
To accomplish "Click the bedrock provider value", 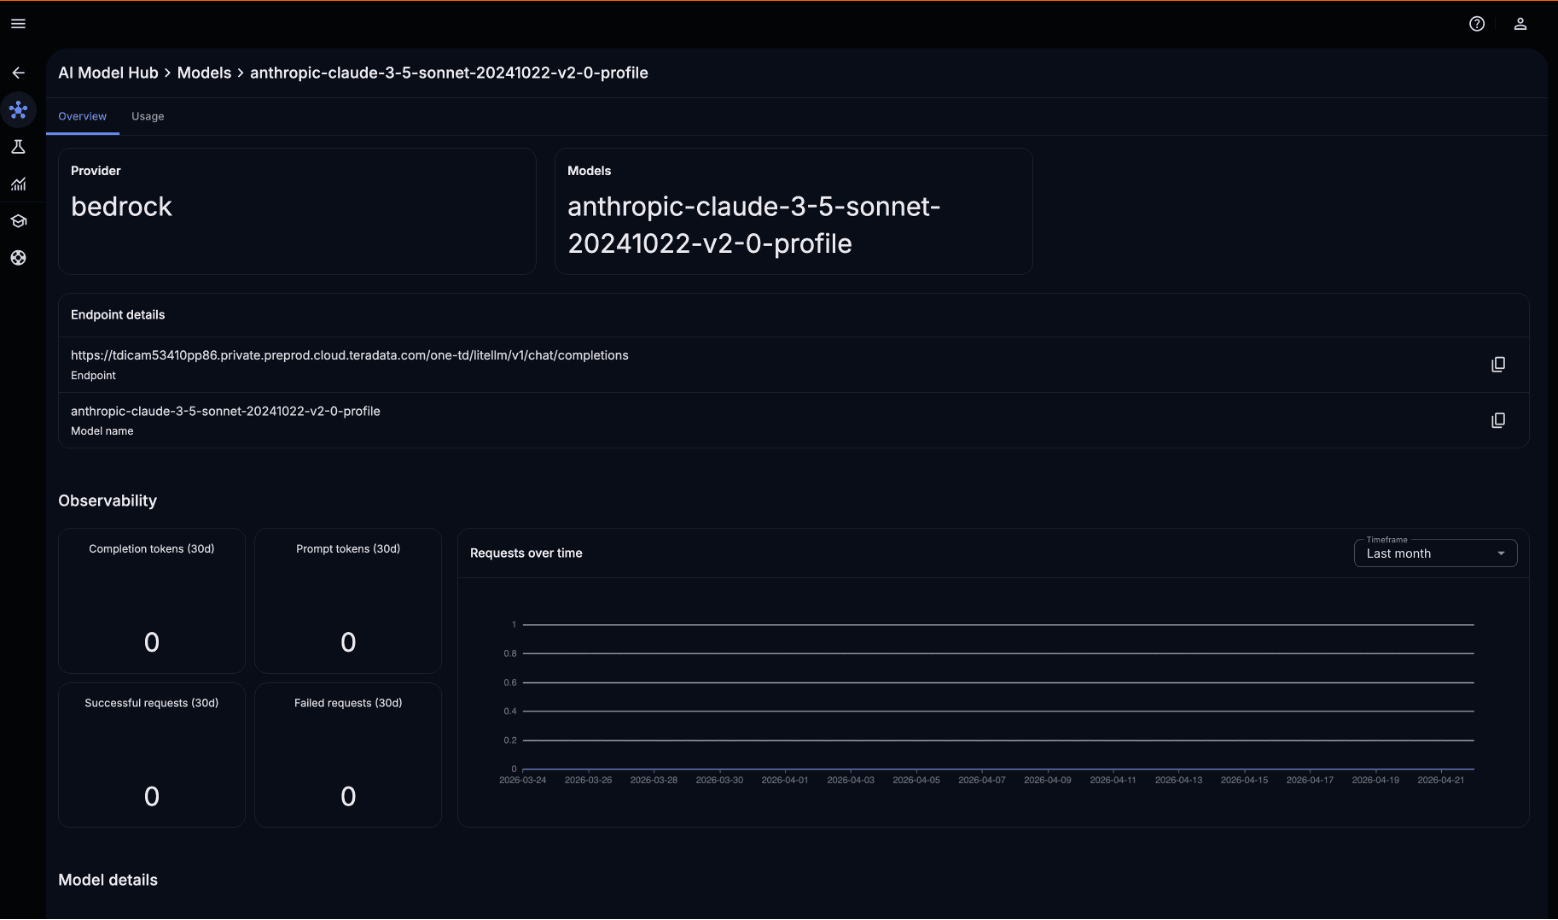I will point(122,207).
